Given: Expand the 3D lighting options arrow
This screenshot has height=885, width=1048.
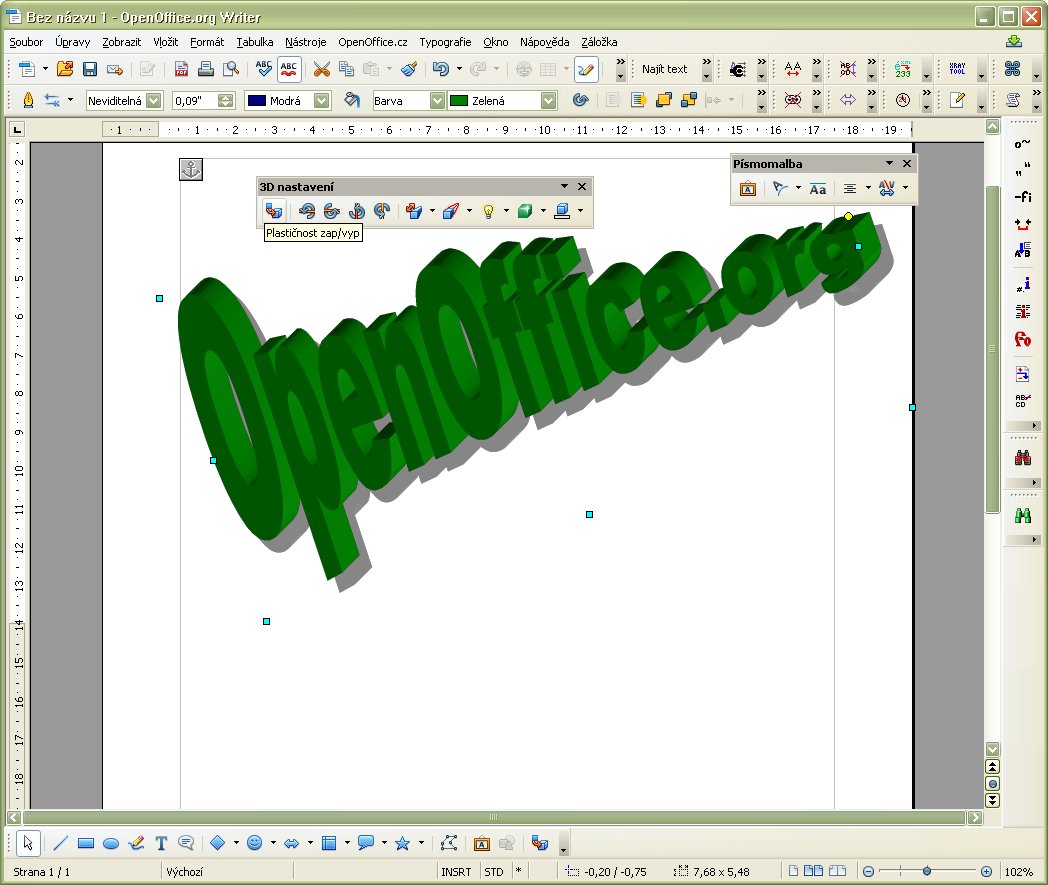Looking at the screenshot, I should click(506, 211).
